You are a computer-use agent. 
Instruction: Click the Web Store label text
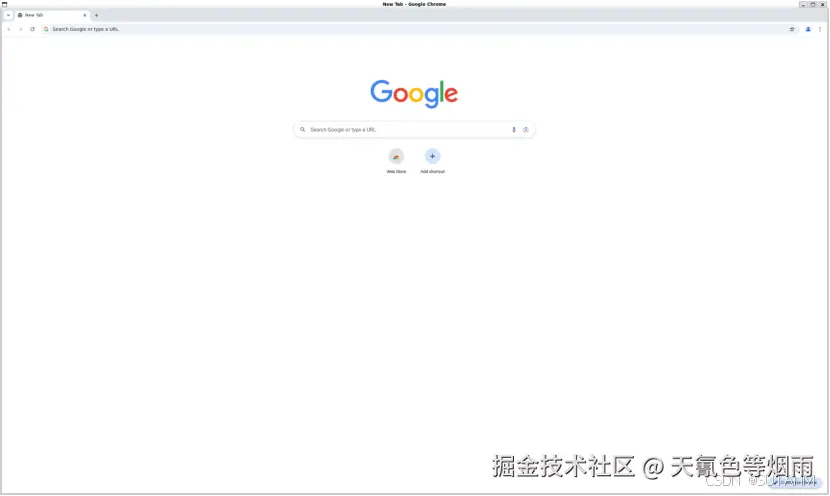pos(396,172)
